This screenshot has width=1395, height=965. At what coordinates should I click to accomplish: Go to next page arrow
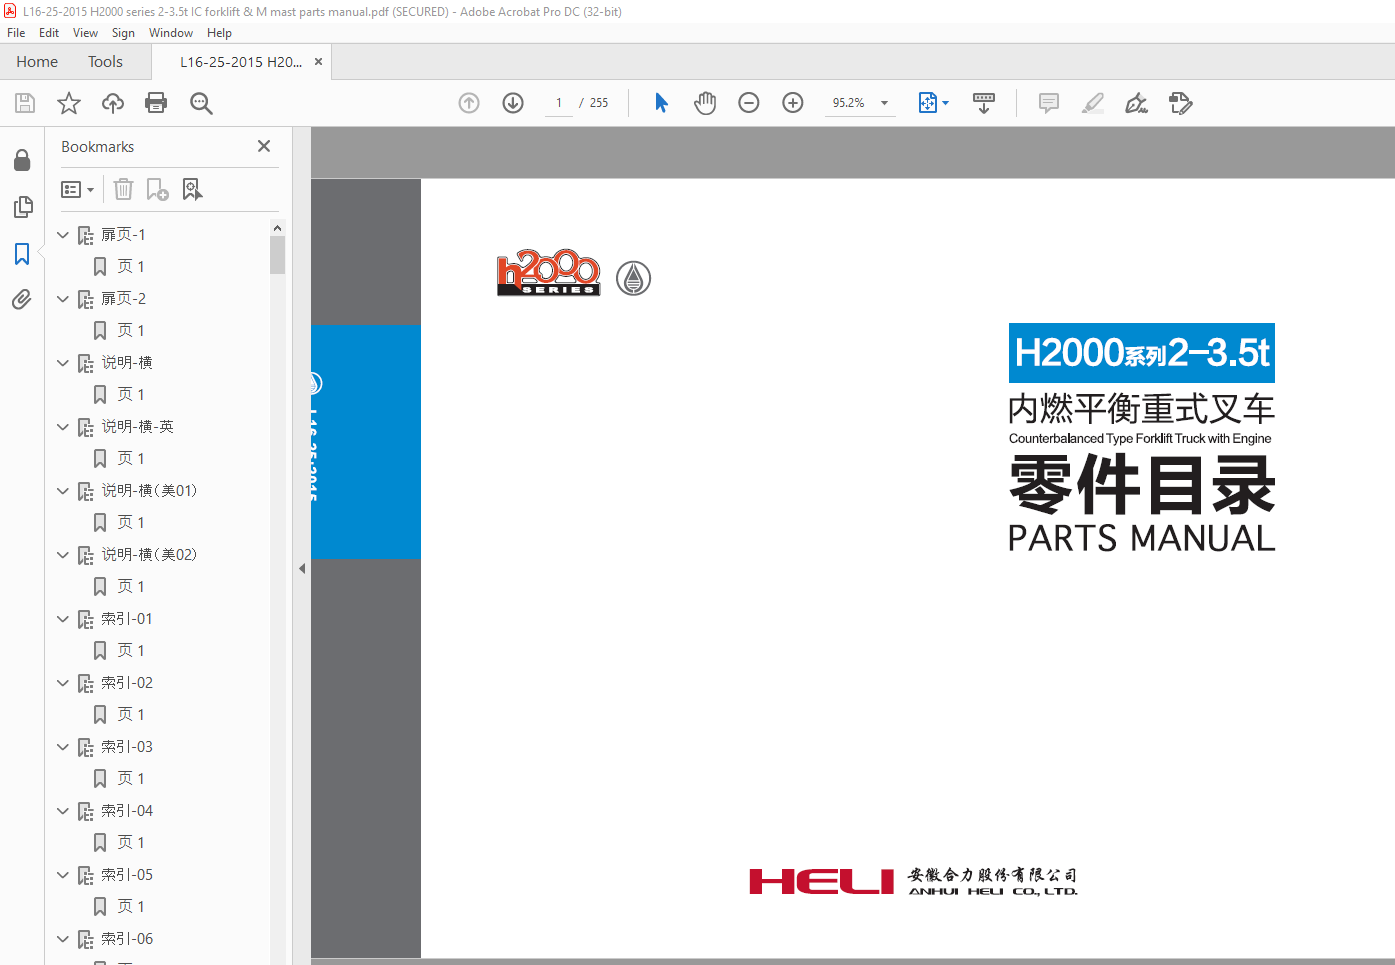(x=513, y=103)
